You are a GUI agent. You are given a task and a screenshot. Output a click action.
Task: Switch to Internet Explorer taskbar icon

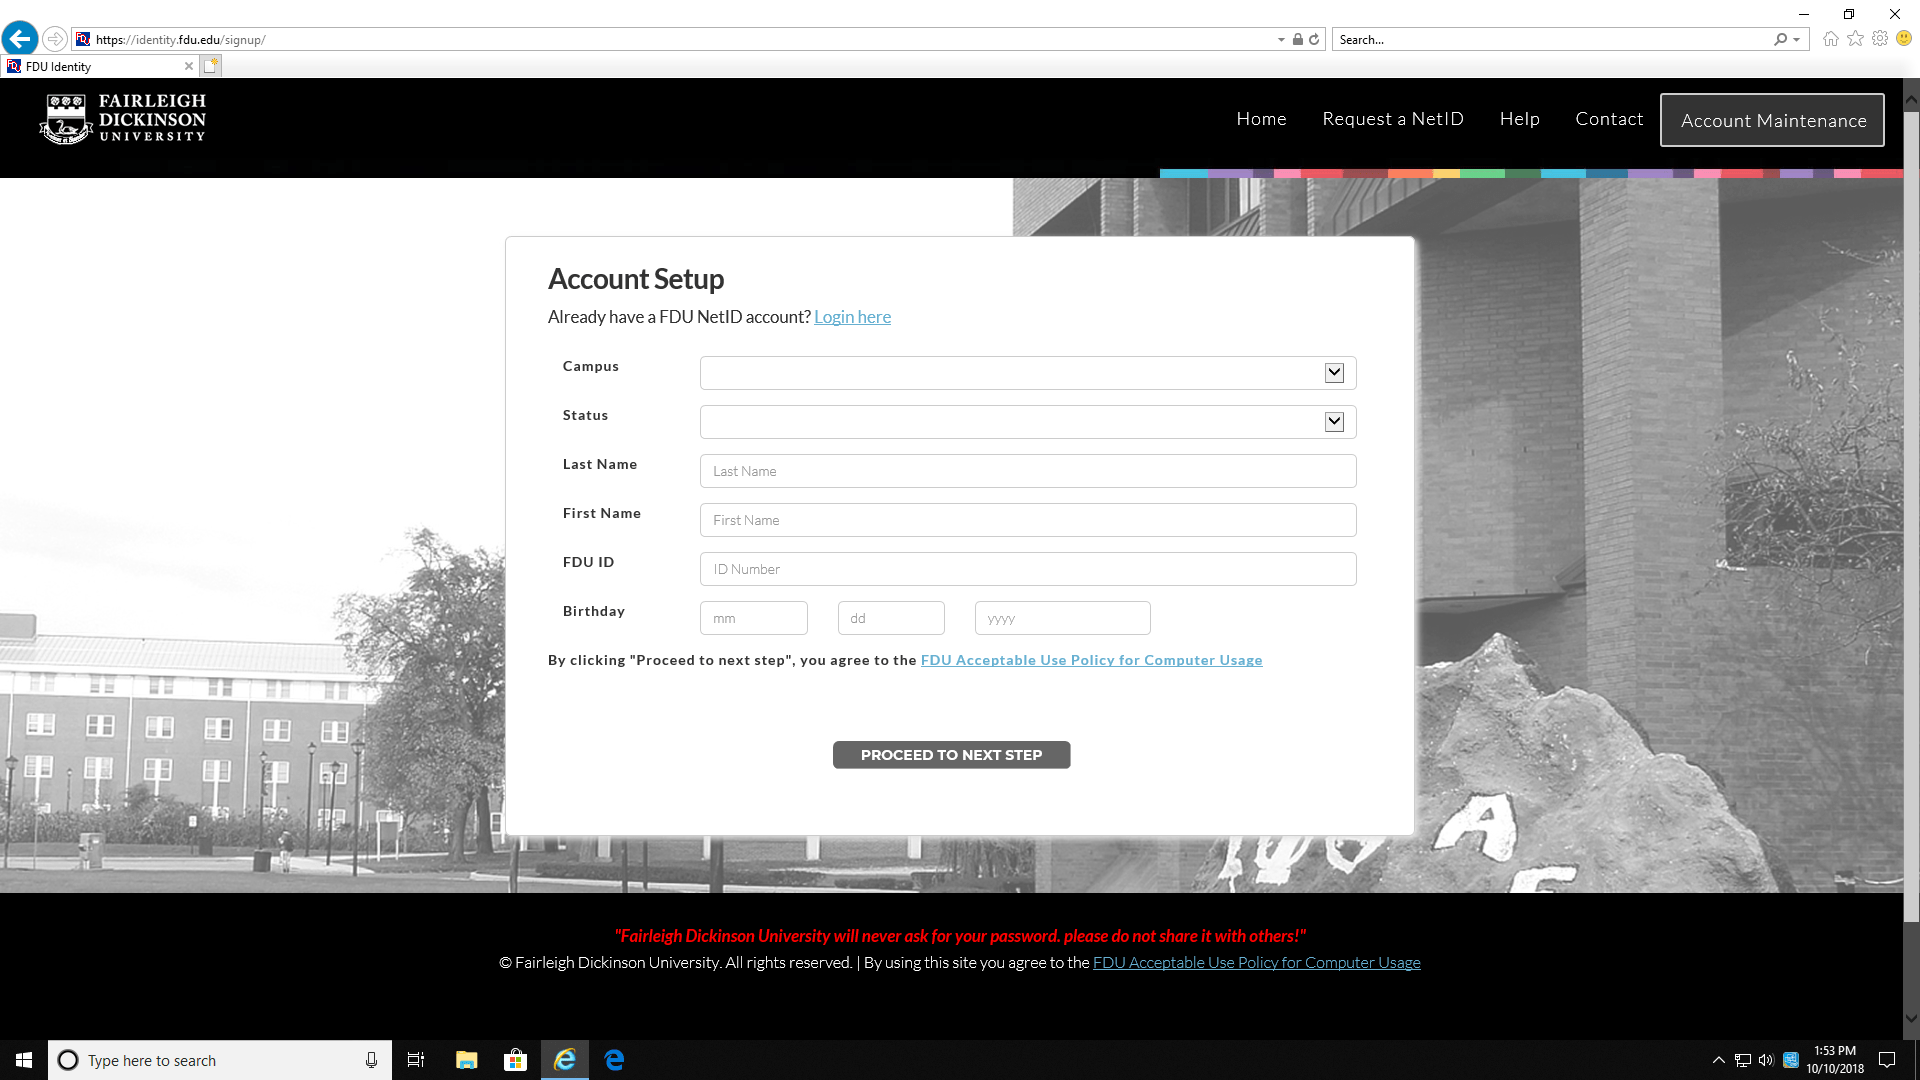(565, 1060)
